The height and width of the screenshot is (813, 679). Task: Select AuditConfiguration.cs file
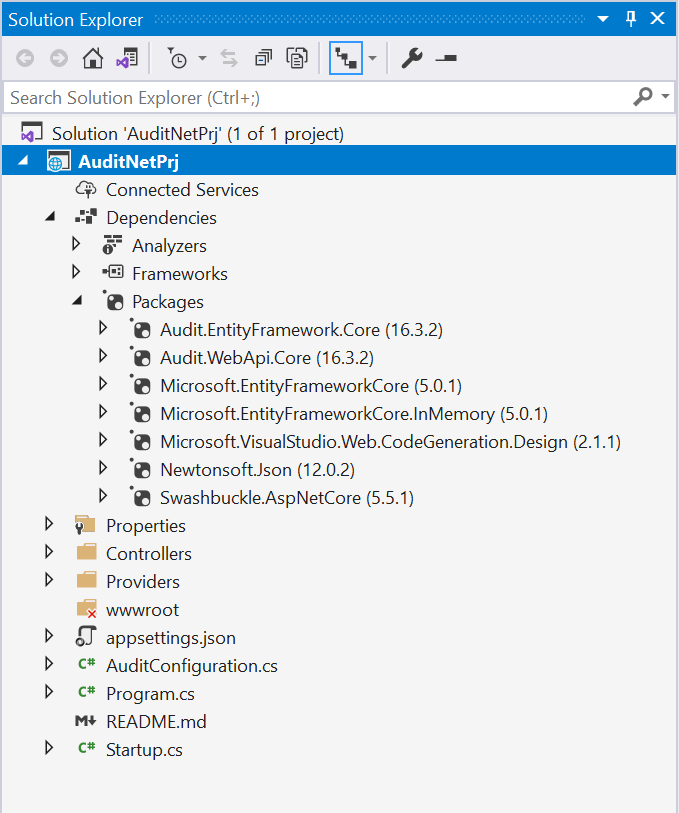[x=192, y=666]
